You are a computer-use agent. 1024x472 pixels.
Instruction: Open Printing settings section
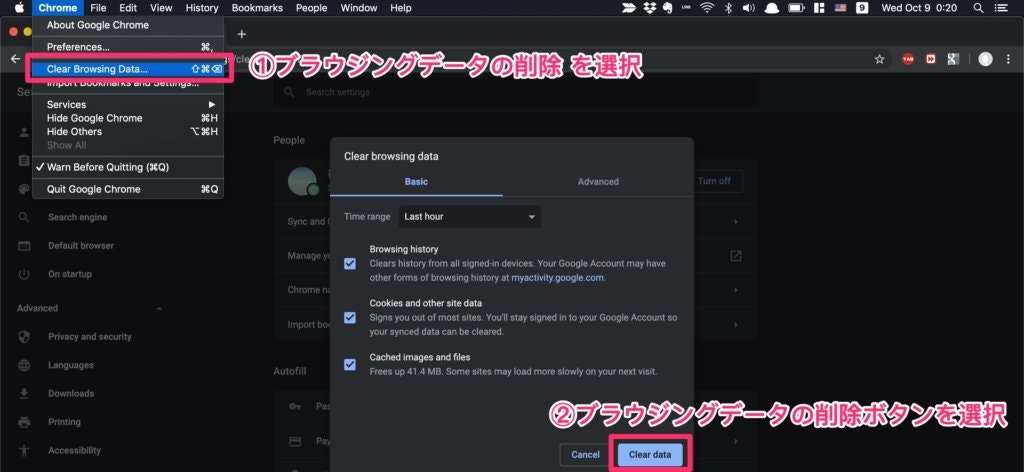click(x=65, y=422)
